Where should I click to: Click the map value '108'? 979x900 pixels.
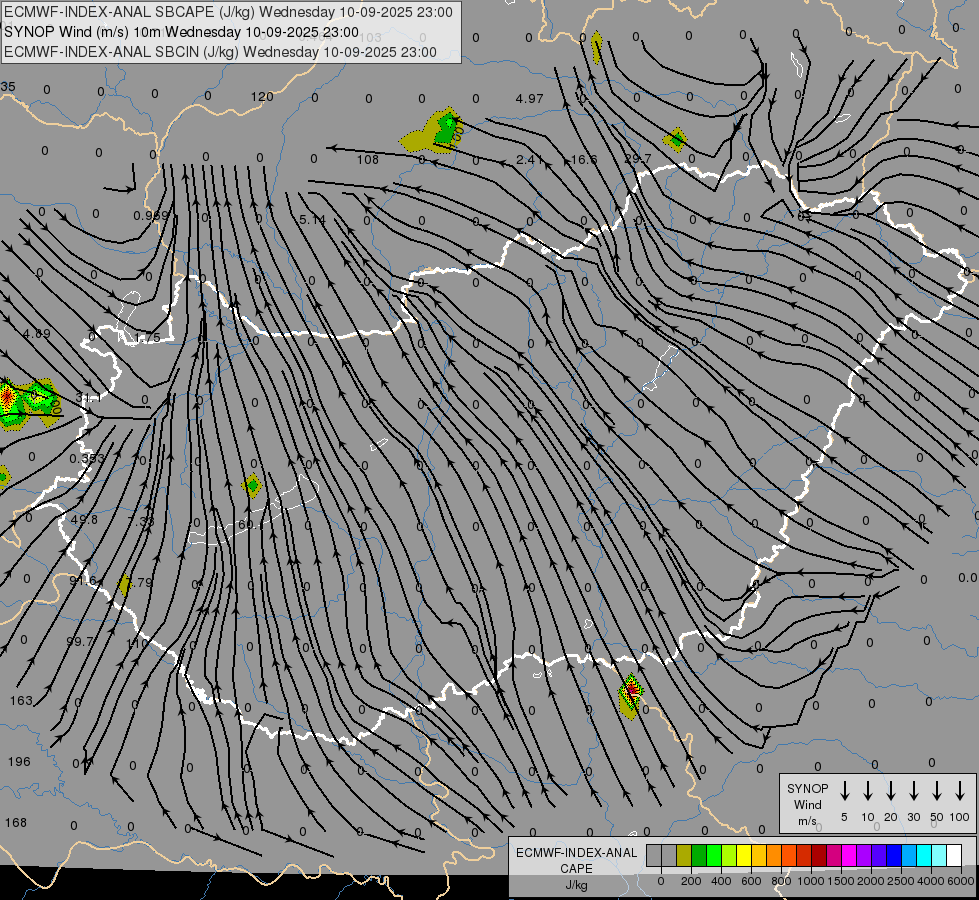coord(368,159)
